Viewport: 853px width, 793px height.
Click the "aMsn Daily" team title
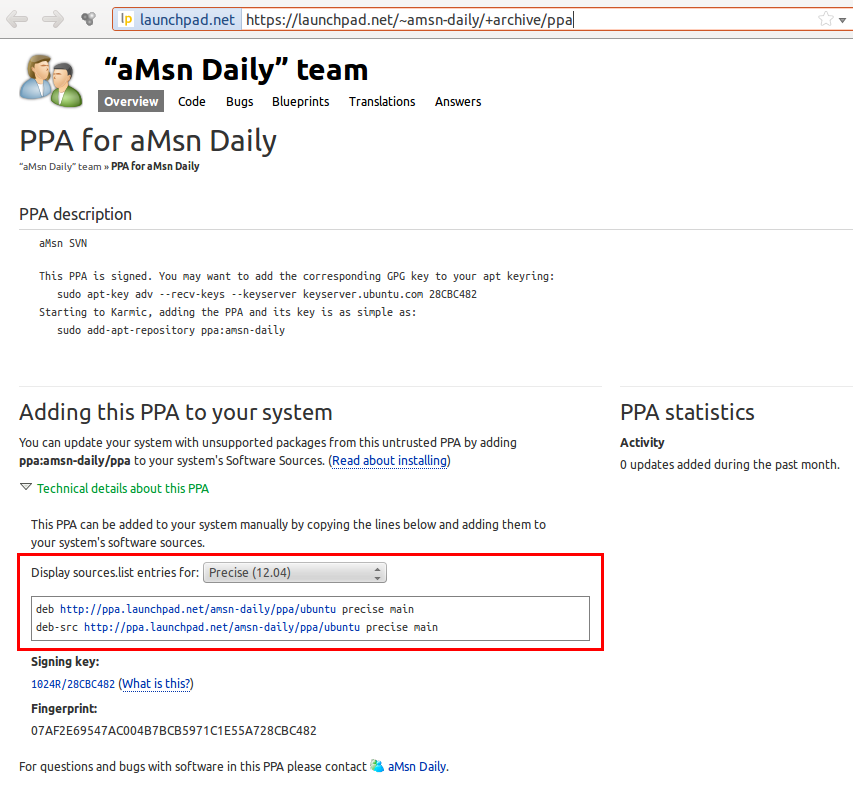tap(236, 70)
